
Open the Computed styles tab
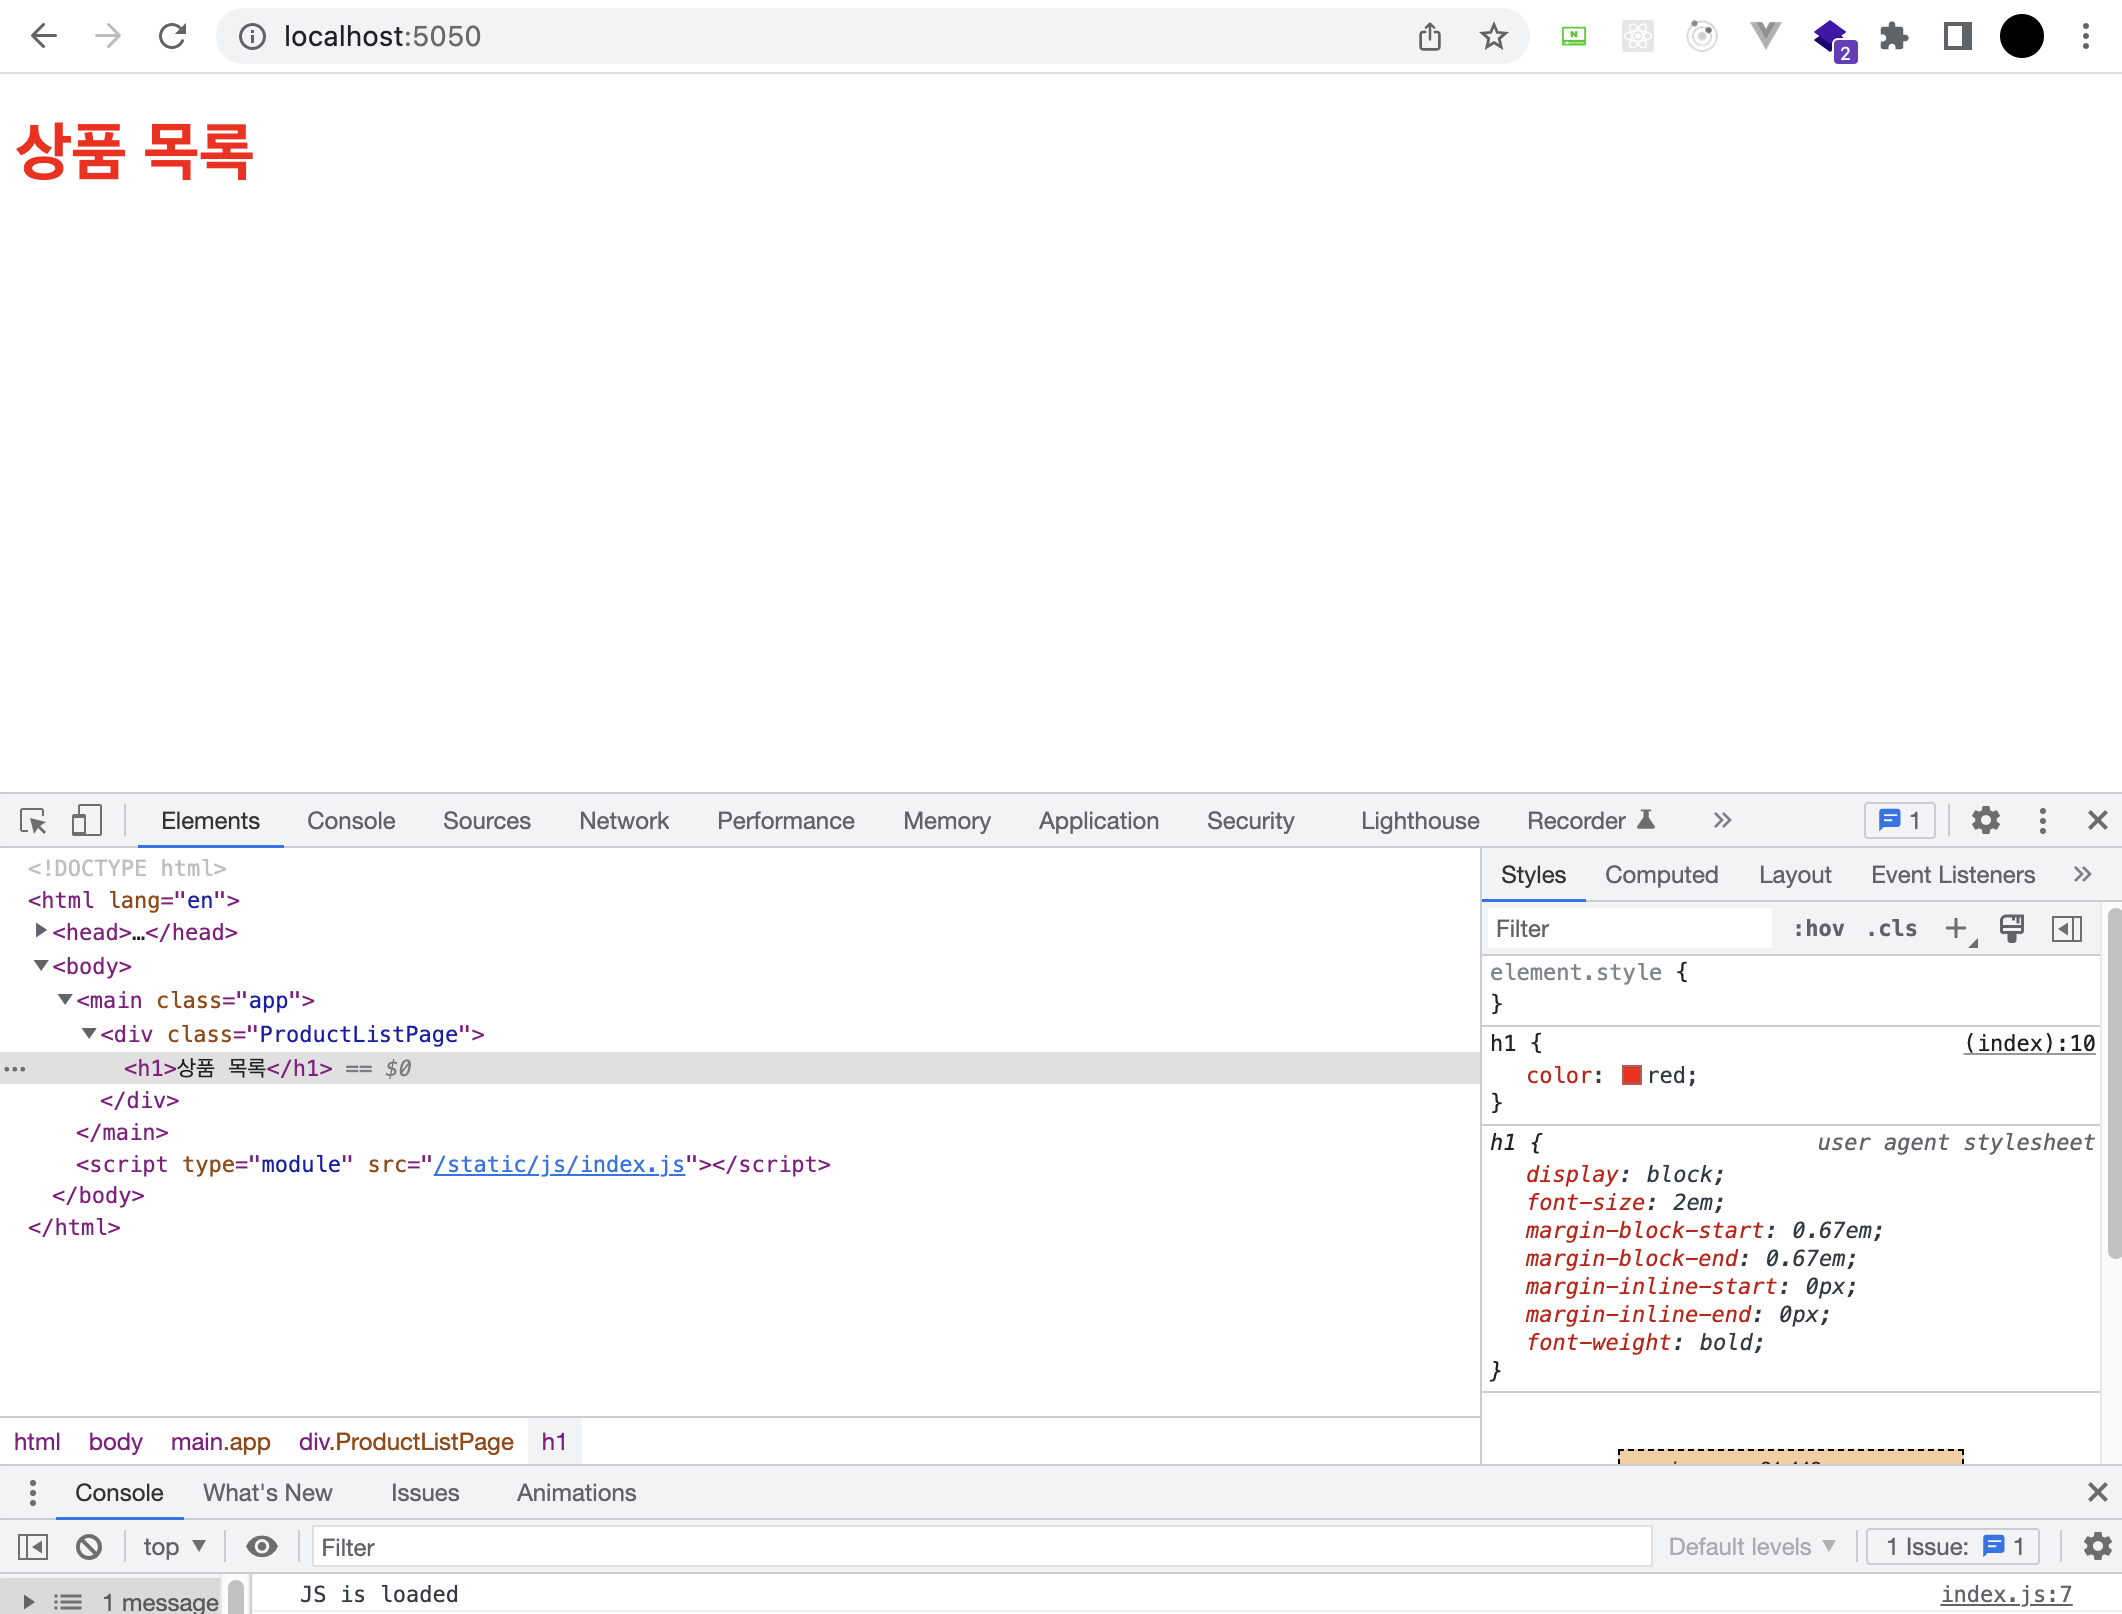tap(1661, 875)
